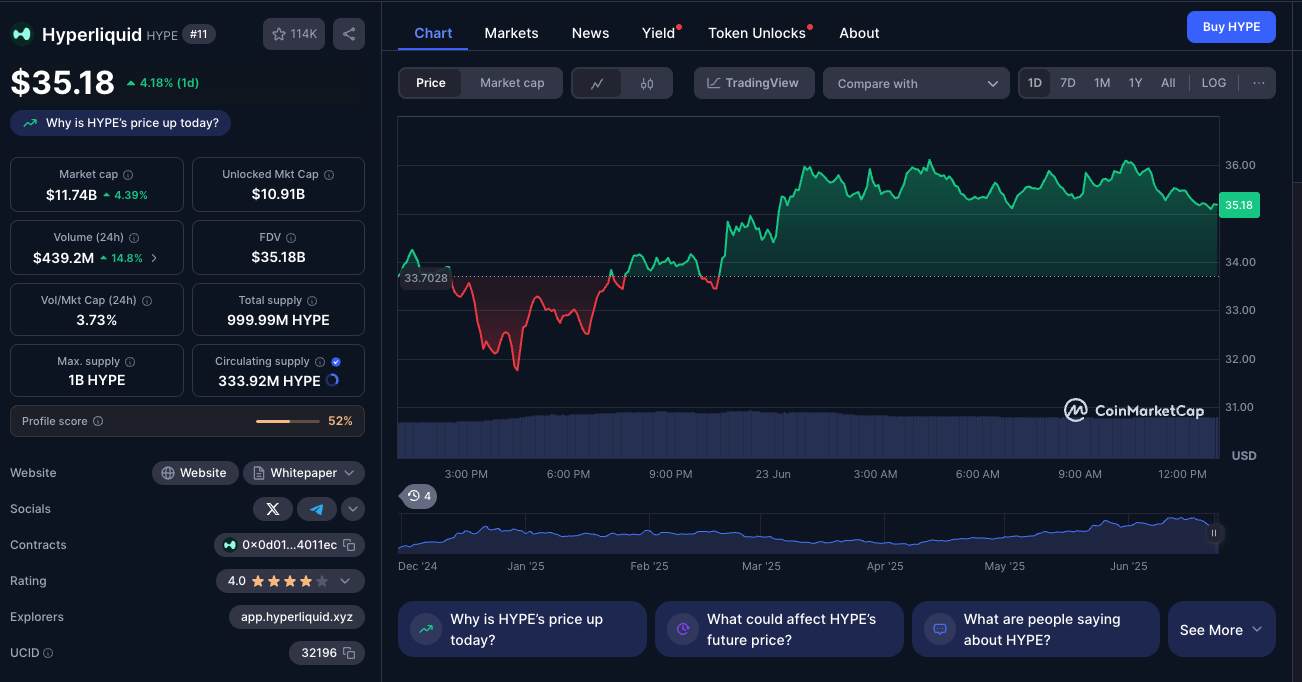
Task: Expand the Rating 4.0 dropdown
Action: click(290, 581)
